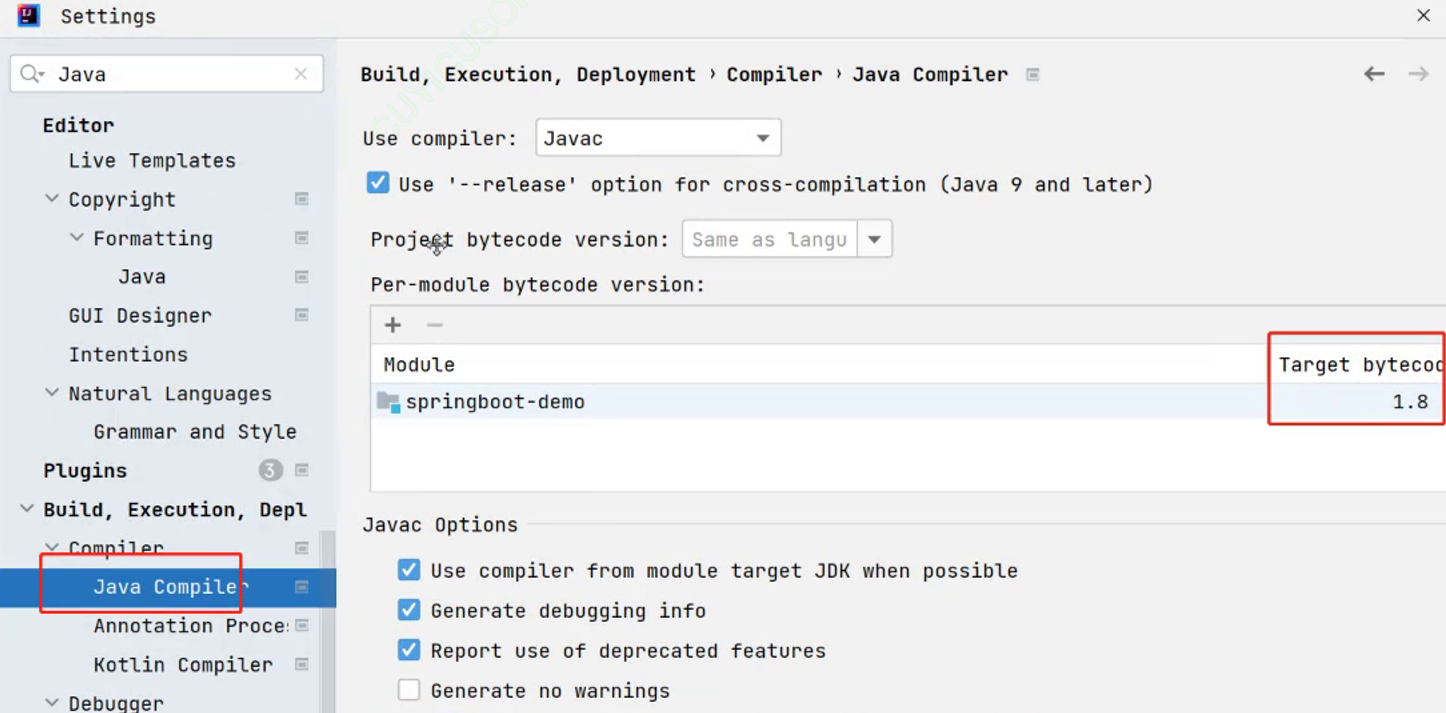Click project-level icon beside GUI Designer
This screenshot has height=713, width=1446.
(301, 315)
